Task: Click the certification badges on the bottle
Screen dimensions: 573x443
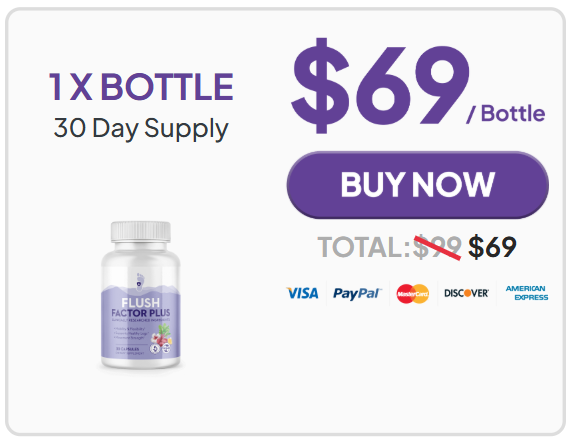Action: (x=161, y=349)
